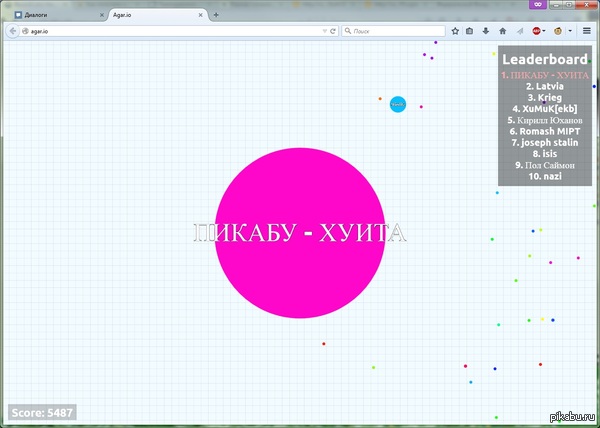Switch to the Диалоги tab
The height and width of the screenshot is (428, 600).
click(59, 15)
